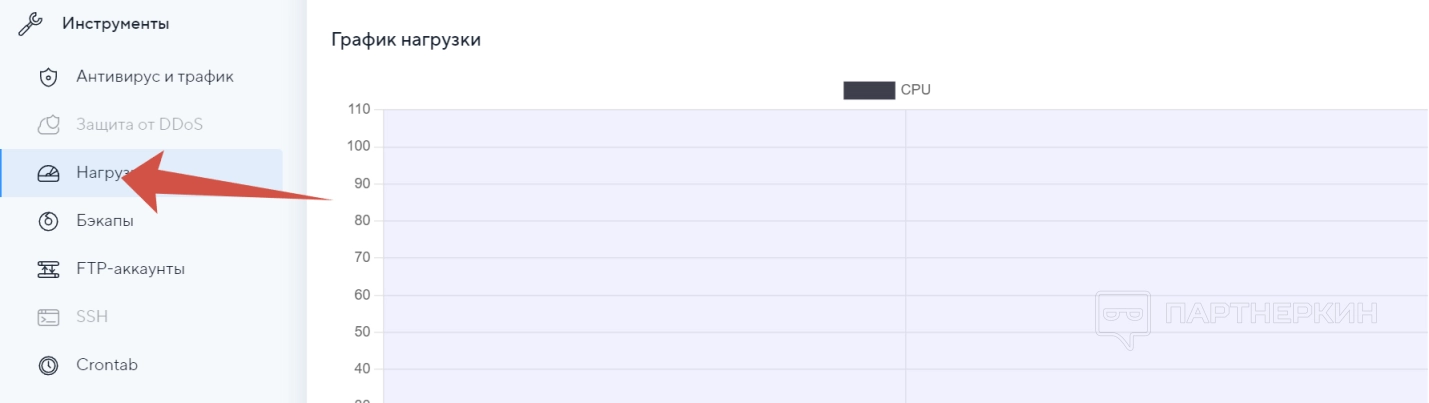This screenshot has height=403, width=1429.
Task: Click the transfer icon beside FTP-аккаунты
Action: pos(48,269)
